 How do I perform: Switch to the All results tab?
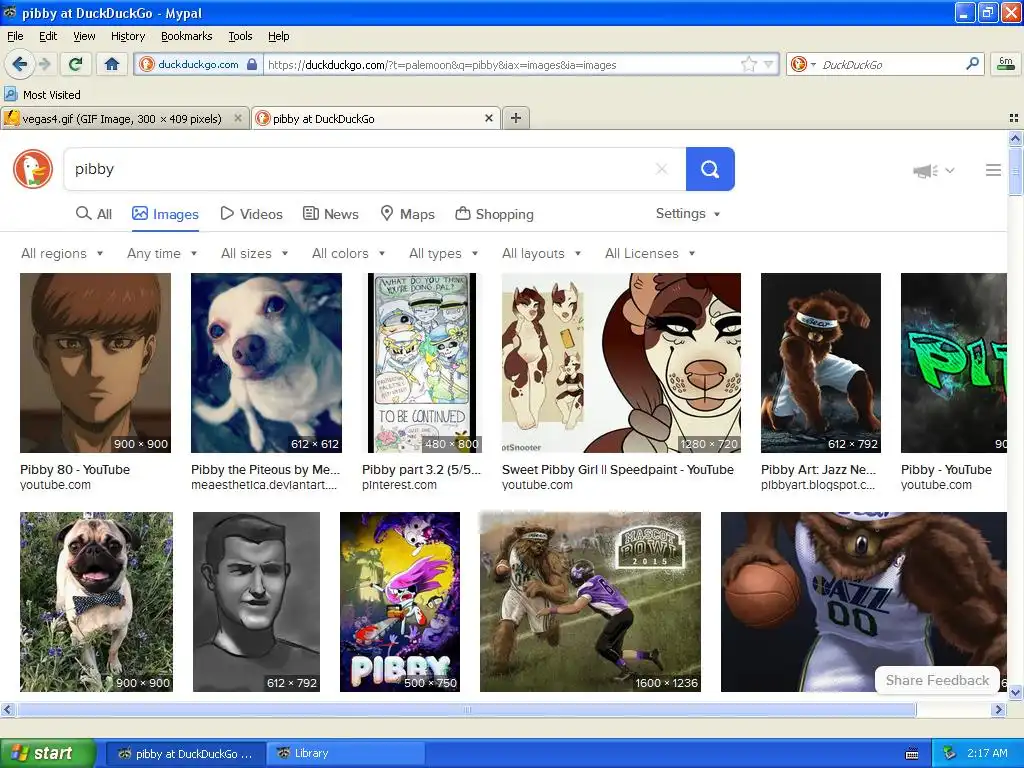point(94,214)
